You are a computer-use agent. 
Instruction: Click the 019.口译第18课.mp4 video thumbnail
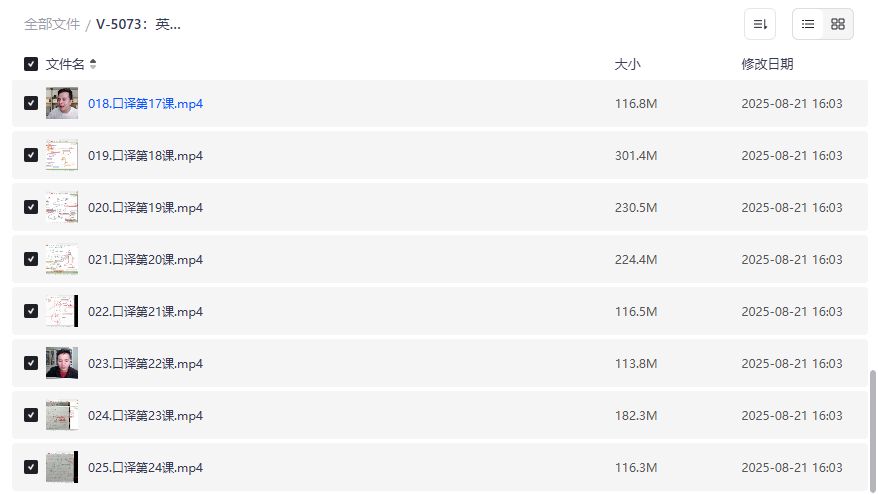click(62, 155)
